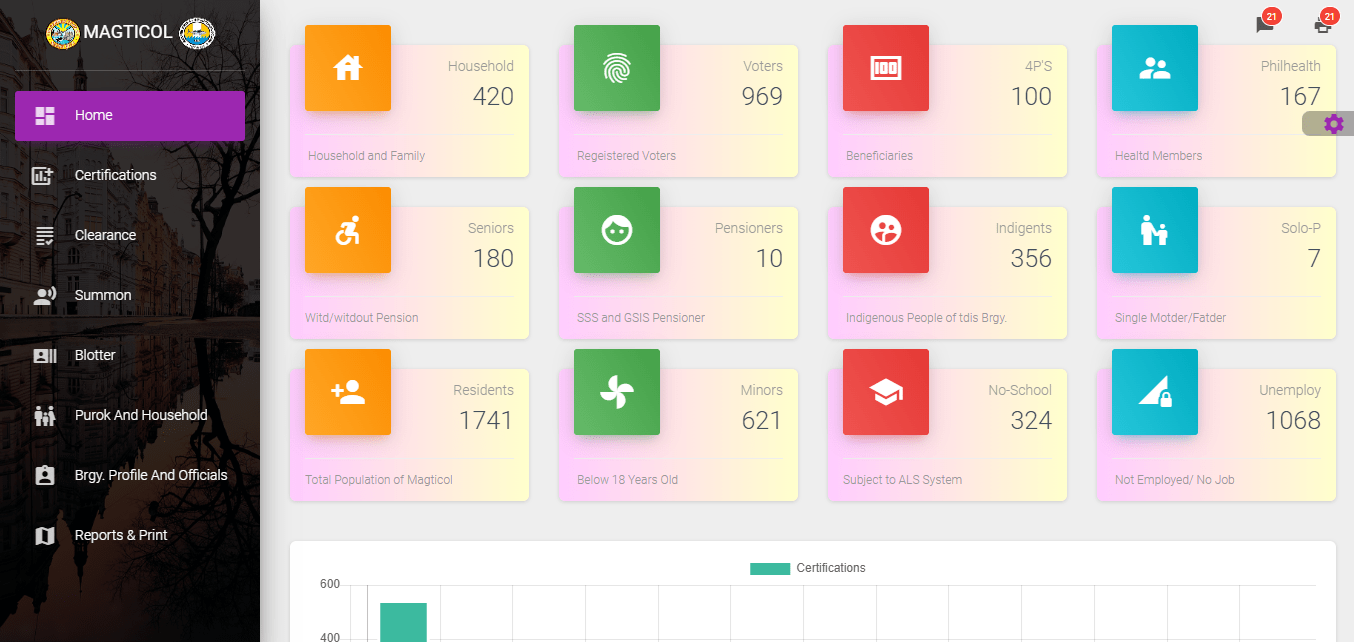Click the red 4P'S beneficiaries icon

coord(885,68)
